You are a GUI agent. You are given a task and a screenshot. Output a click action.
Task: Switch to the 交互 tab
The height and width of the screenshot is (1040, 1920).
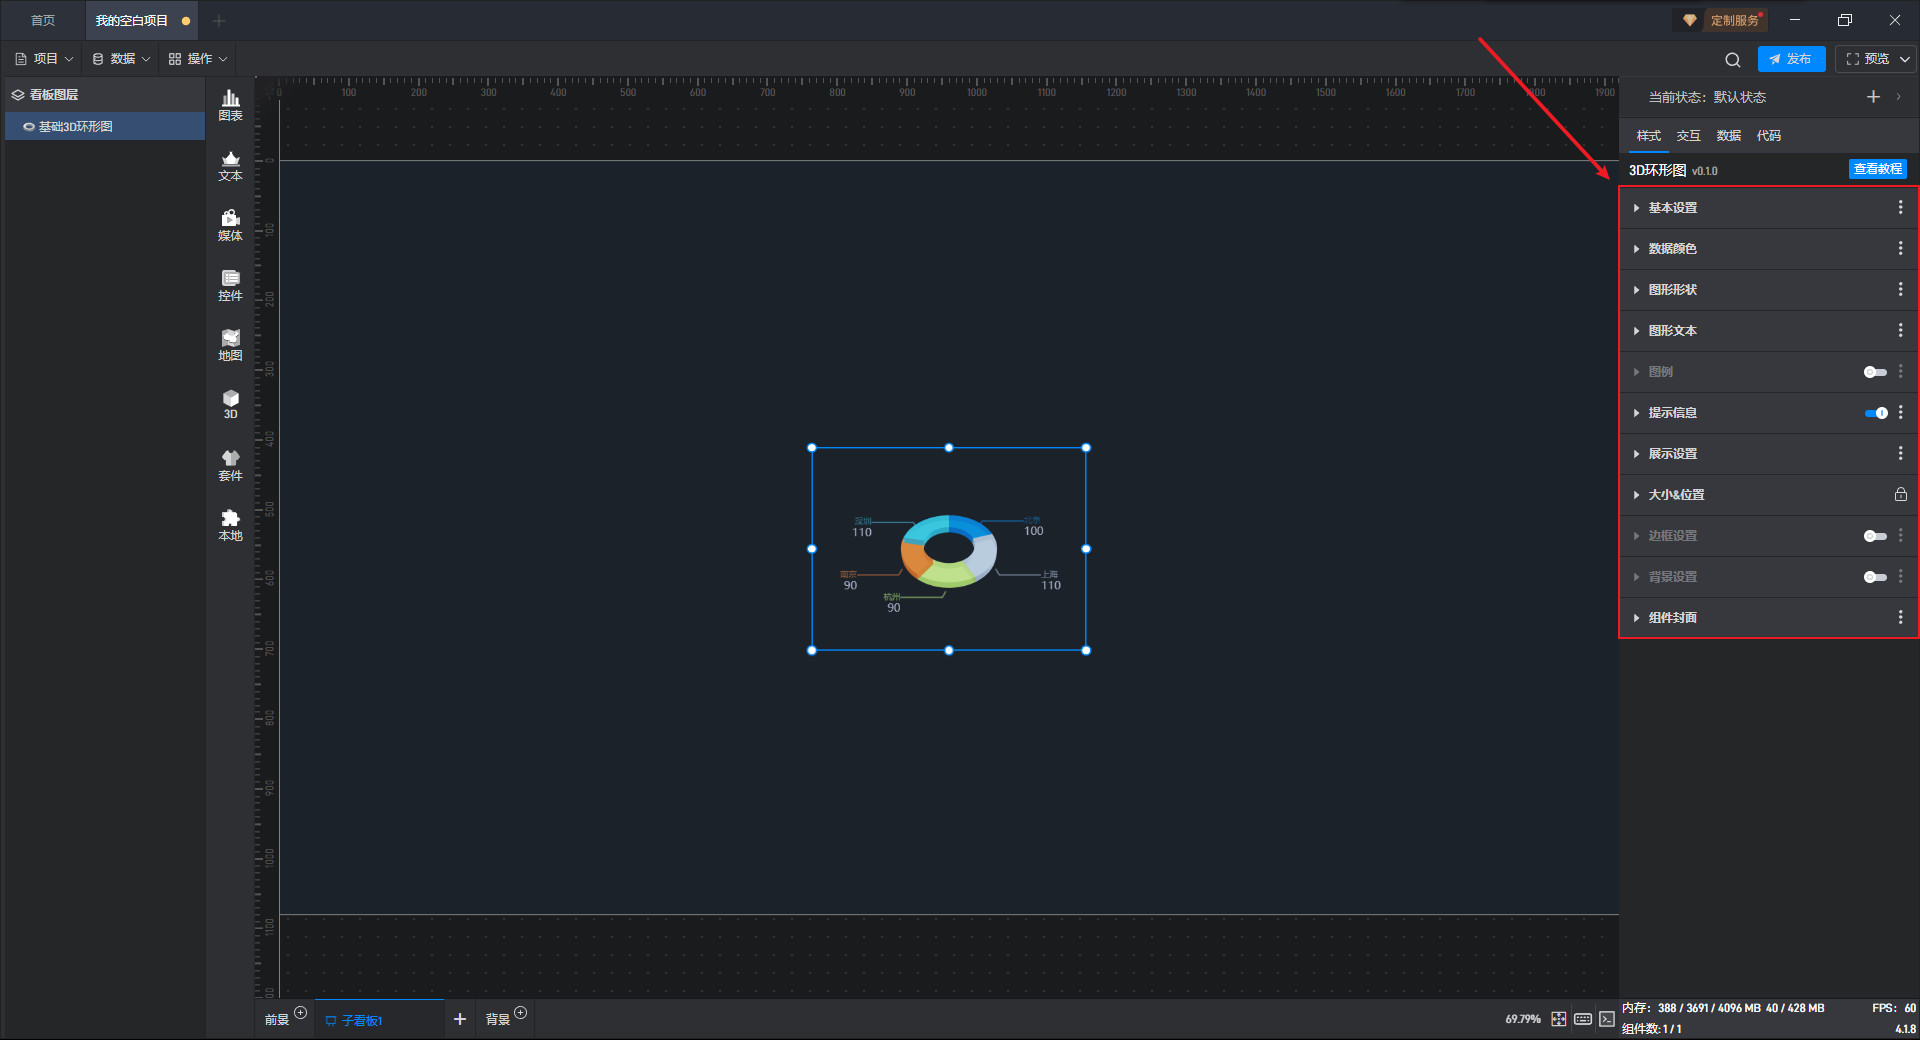click(x=1688, y=136)
